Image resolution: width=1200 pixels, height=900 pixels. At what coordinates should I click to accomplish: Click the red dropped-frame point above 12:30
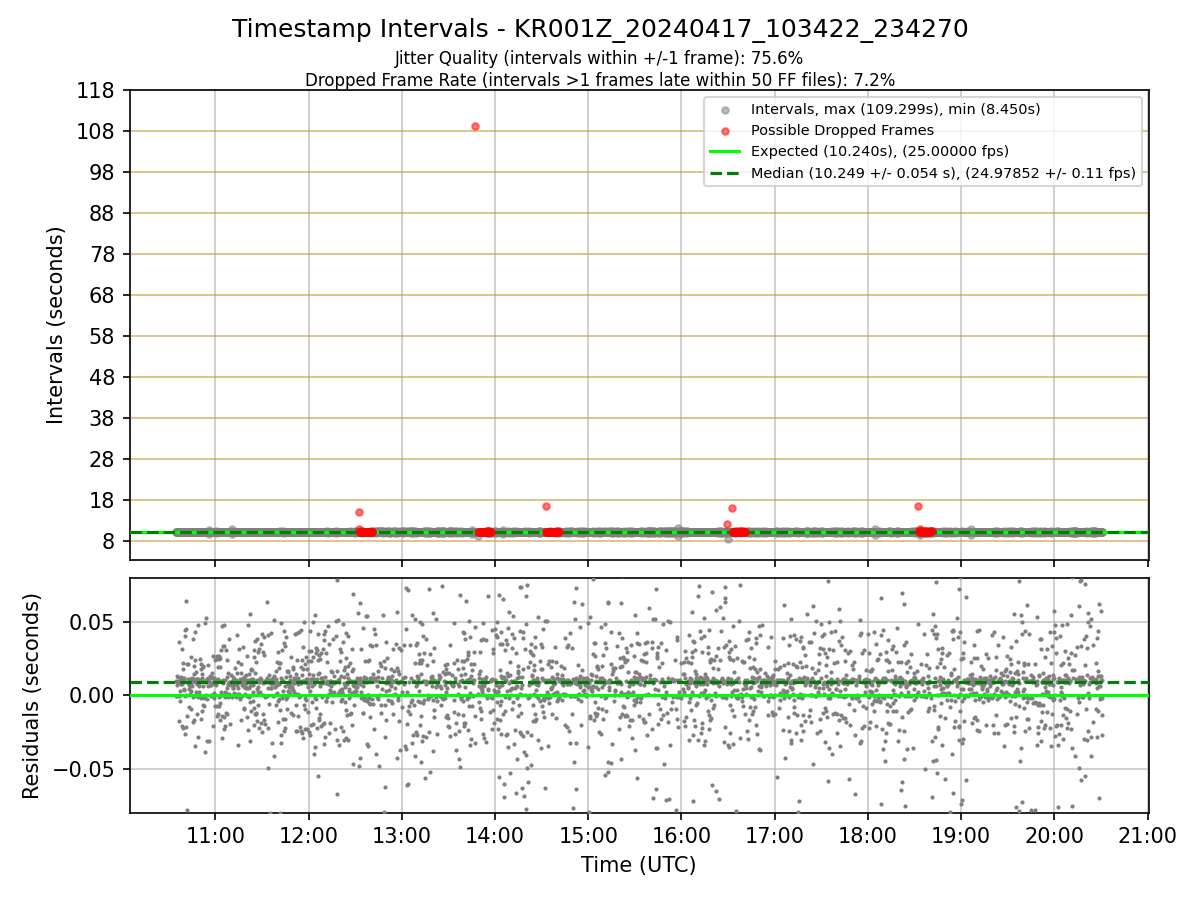point(359,512)
